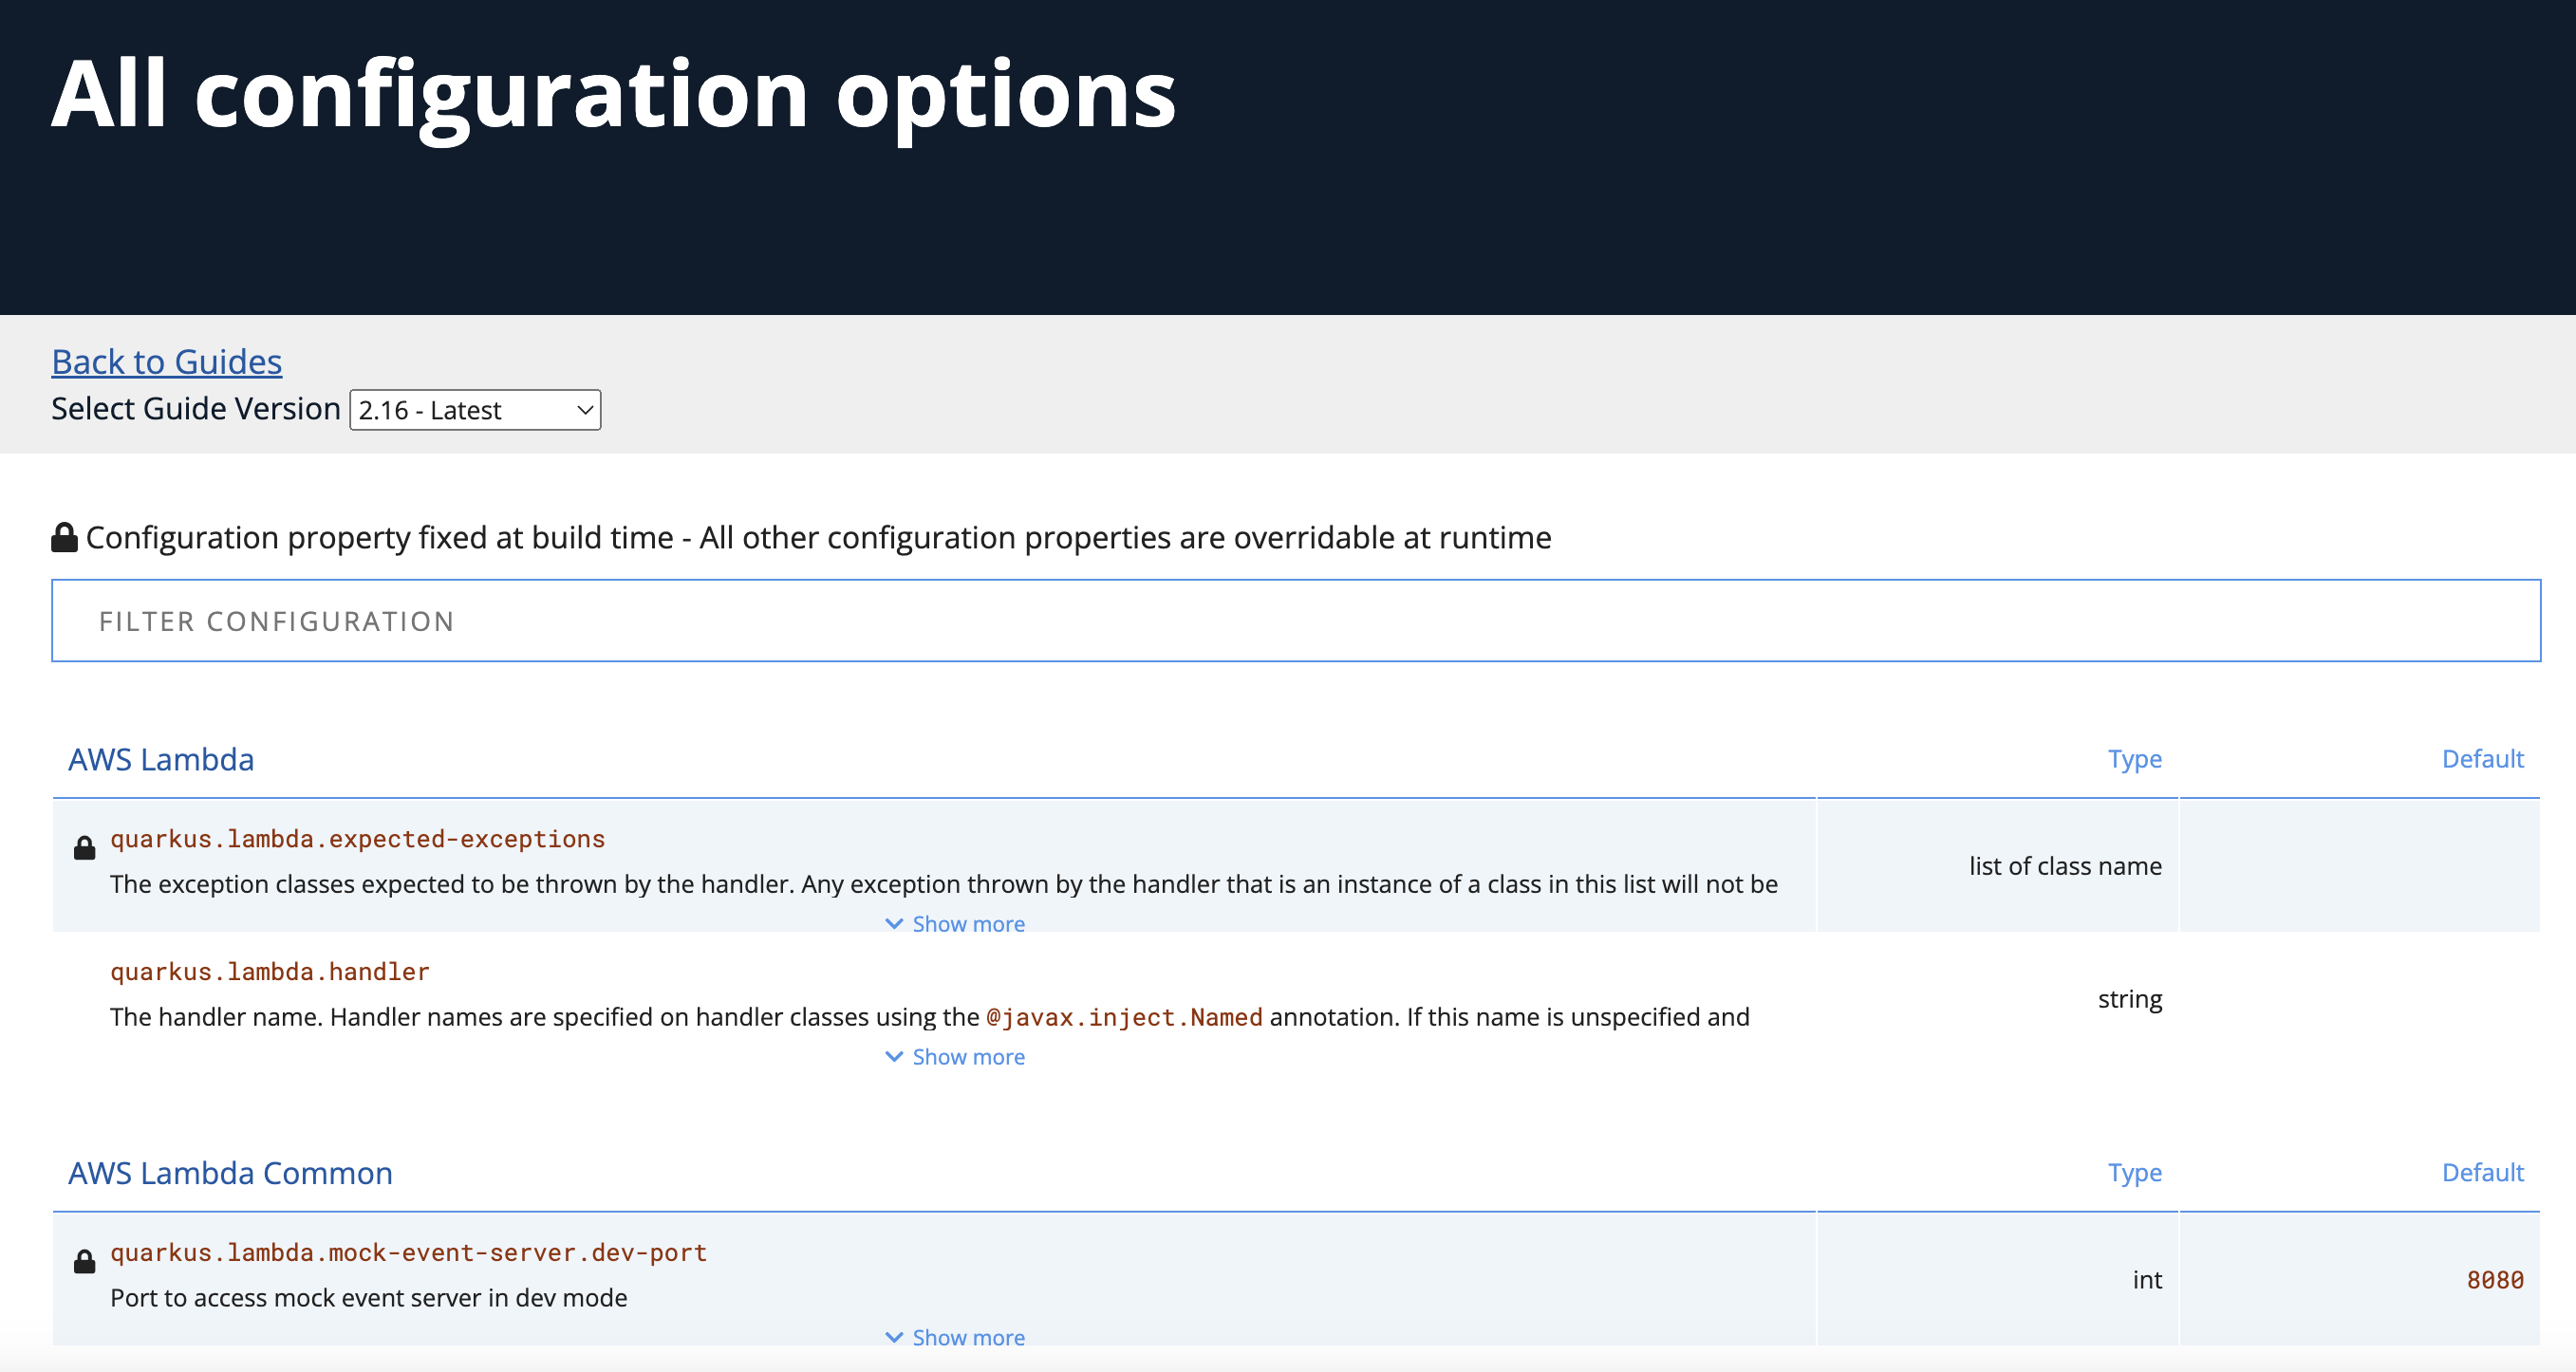Click quarkus.lambda.handler property name
Viewport: 2576px width, 1372px height.
pos(270,971)
